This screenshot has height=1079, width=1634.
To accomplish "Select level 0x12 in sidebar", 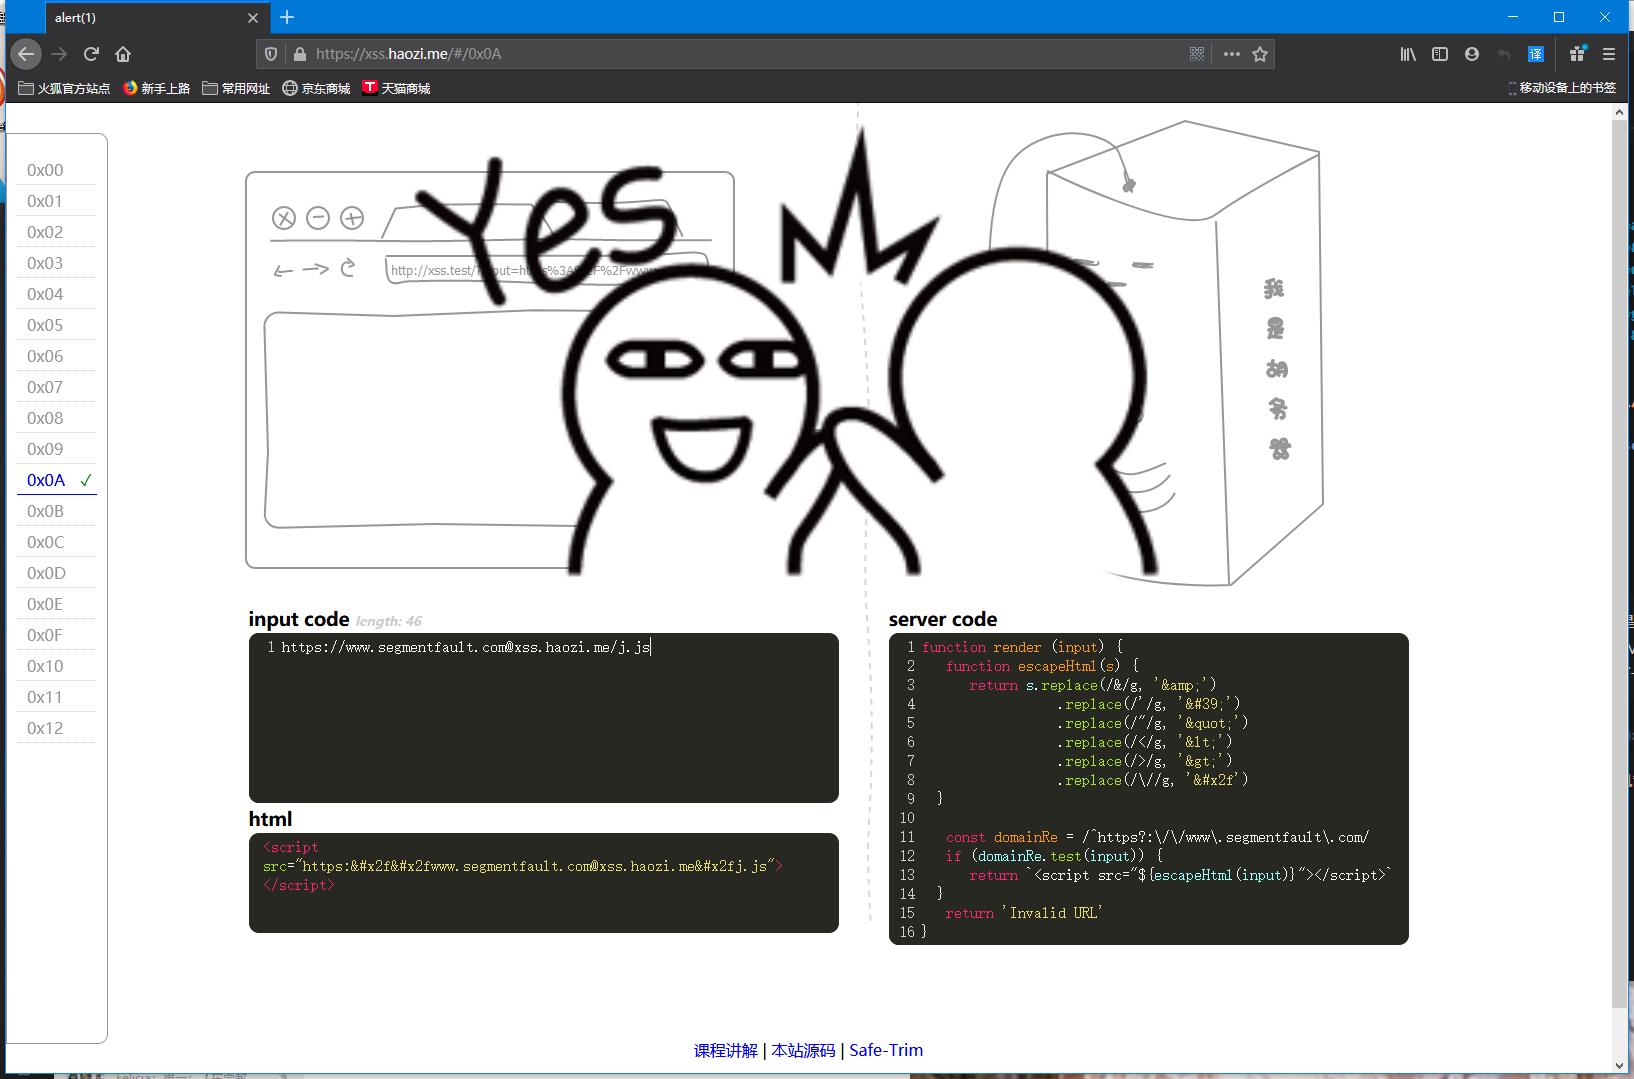I will point(57,728).
